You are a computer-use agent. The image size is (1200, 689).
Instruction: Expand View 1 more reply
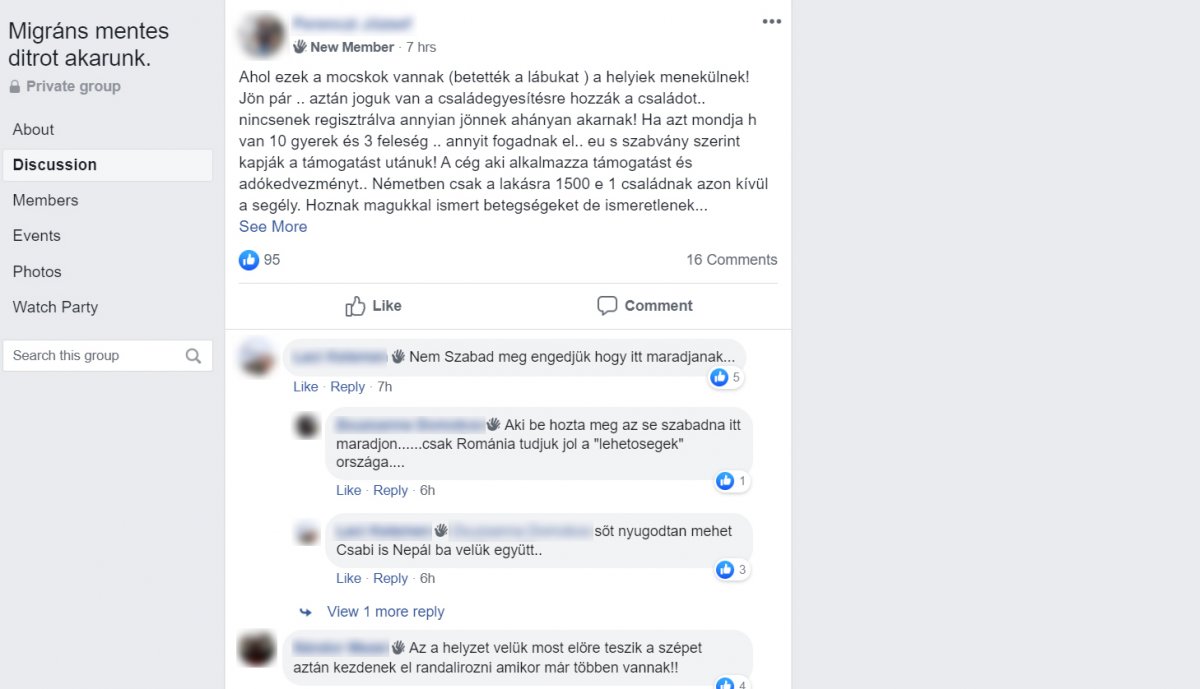coord(386,612)
